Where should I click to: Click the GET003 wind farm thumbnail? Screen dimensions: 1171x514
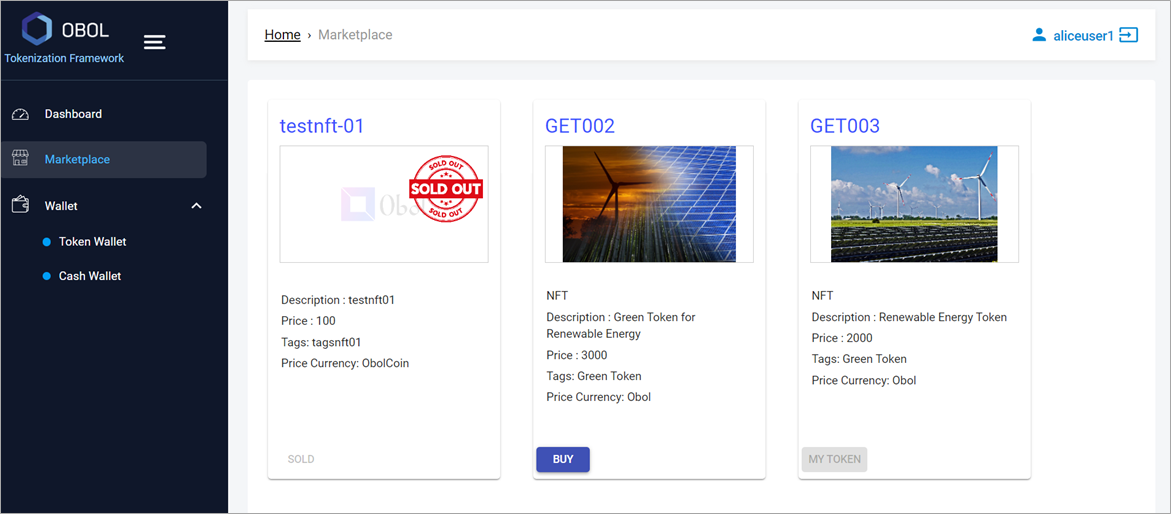point(914,204)
